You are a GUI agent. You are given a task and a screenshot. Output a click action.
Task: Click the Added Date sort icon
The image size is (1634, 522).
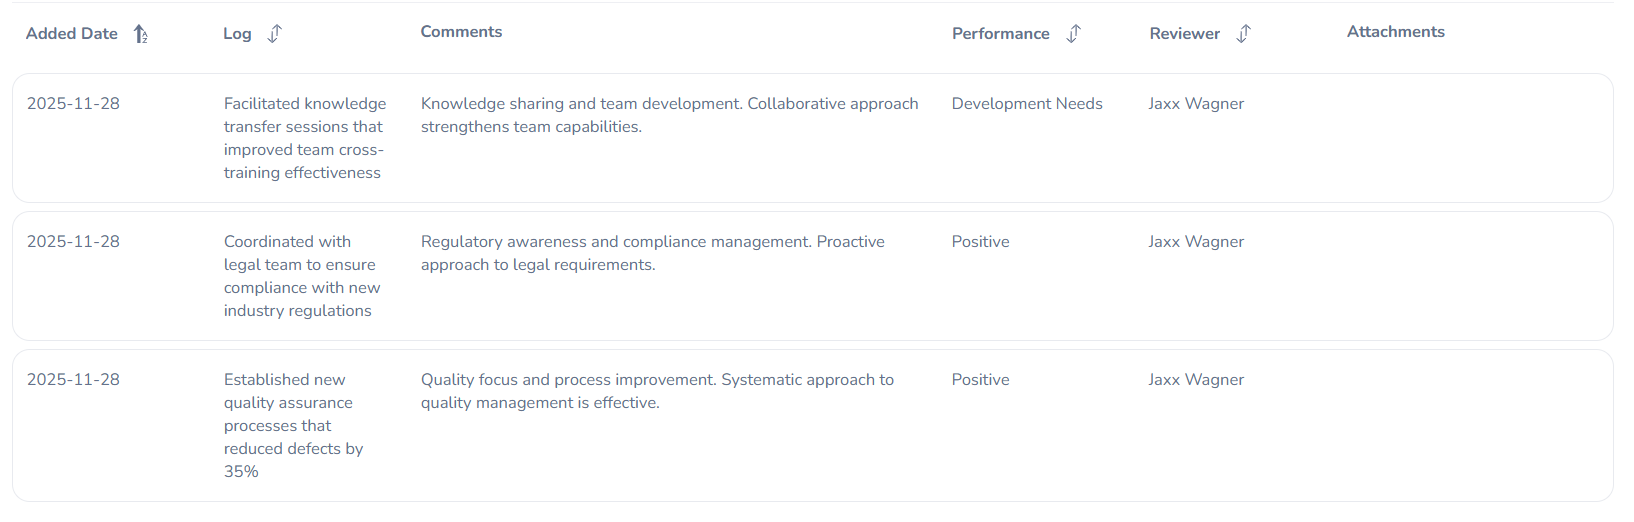[x=141, y=34]
